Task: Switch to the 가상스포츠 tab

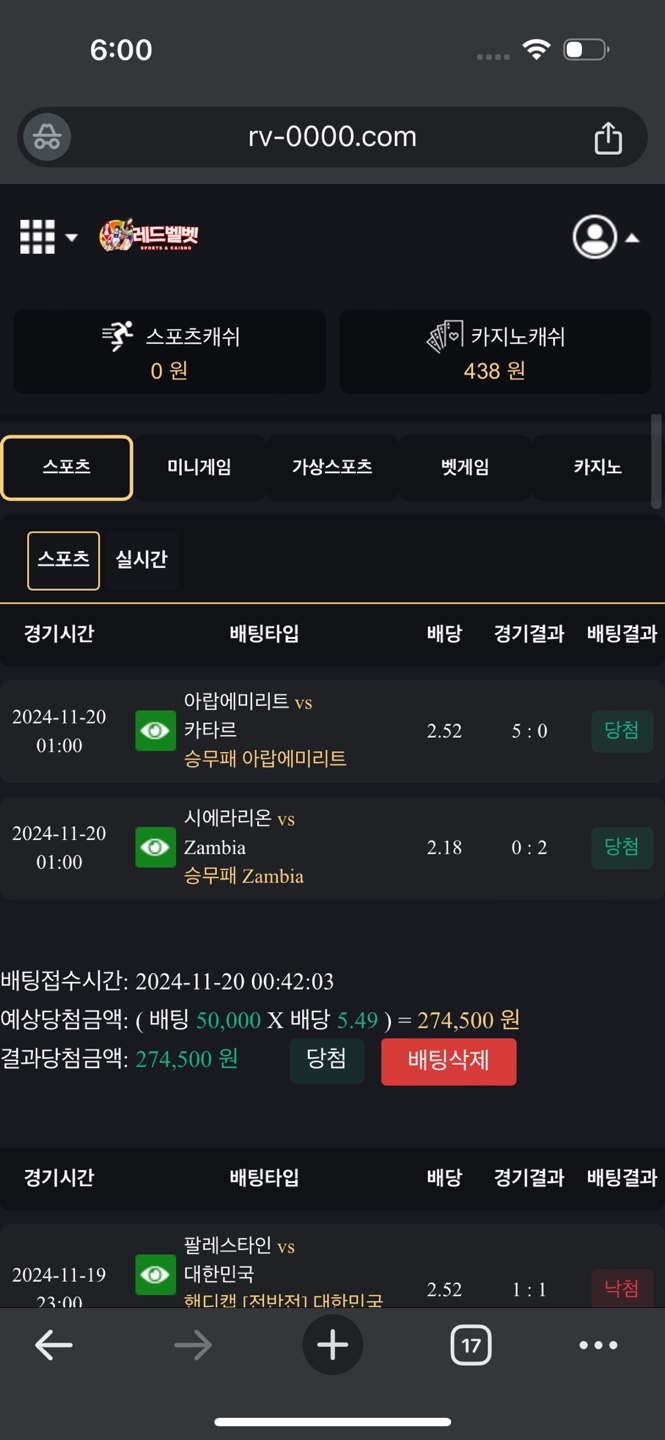Action: pyautogui.click(x=332, y=467)
